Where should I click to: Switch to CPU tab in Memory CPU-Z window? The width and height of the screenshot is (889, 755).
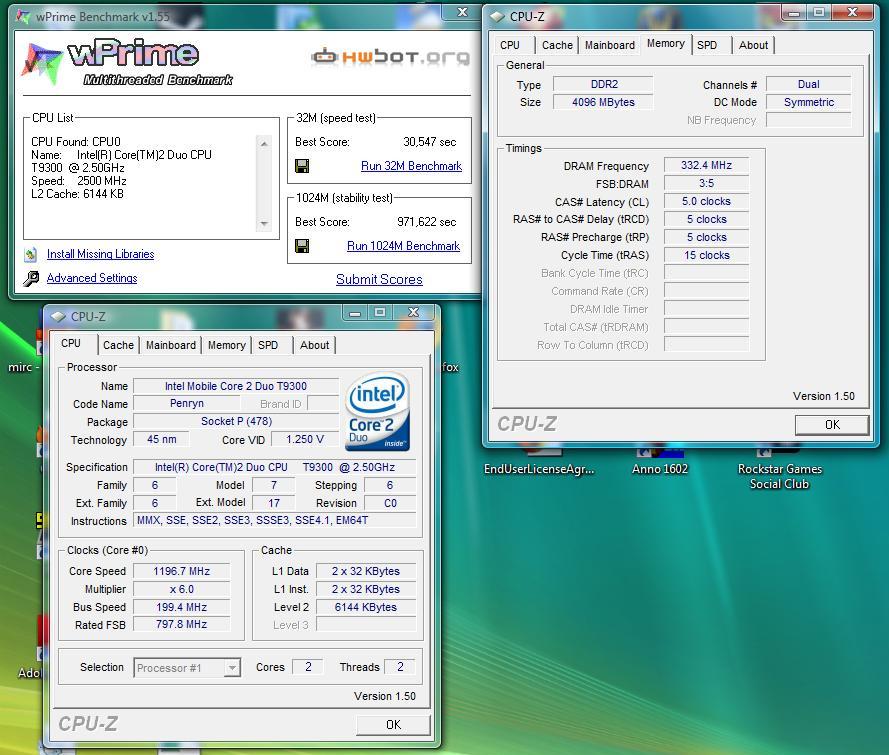(510, 45)
